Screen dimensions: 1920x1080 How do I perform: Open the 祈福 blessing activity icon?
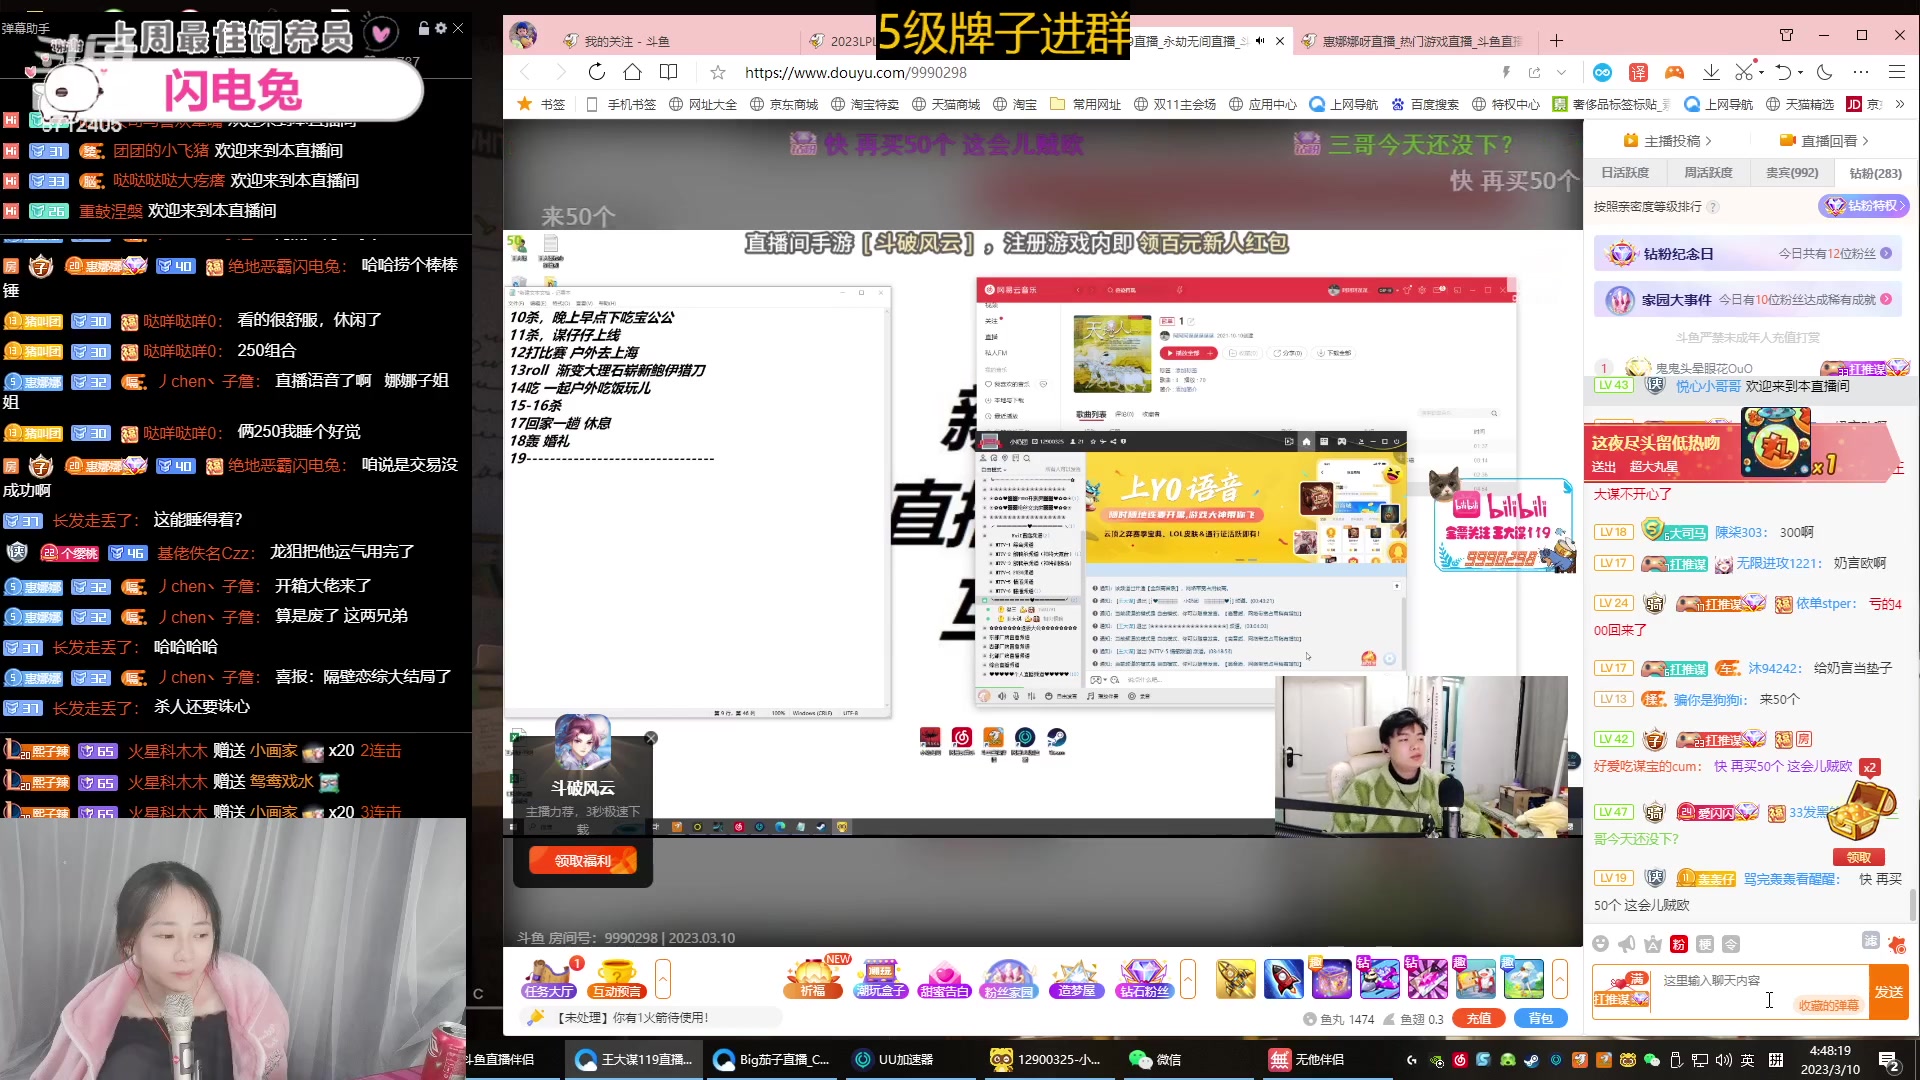click(815, 978)
